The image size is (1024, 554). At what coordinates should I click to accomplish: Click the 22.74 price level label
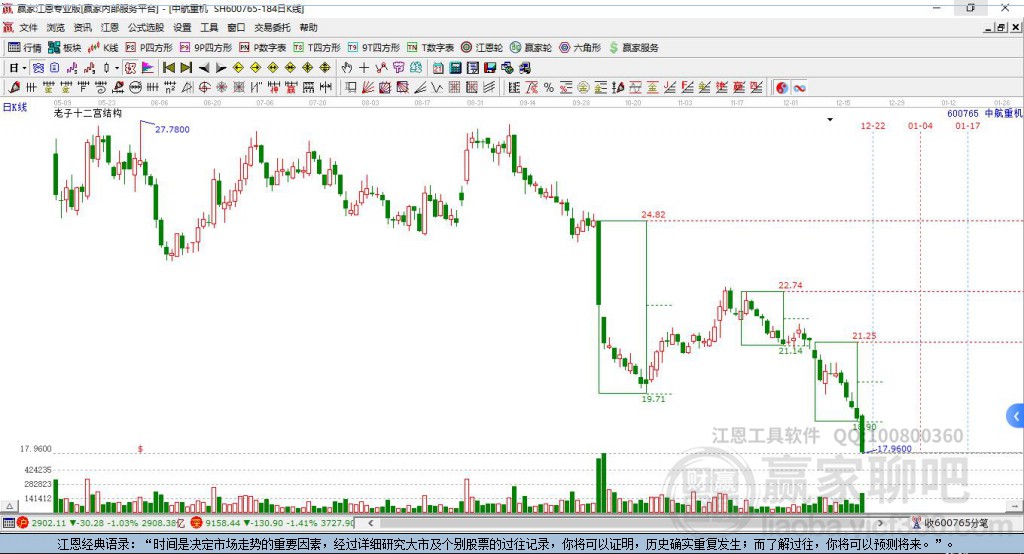(790, 285)
